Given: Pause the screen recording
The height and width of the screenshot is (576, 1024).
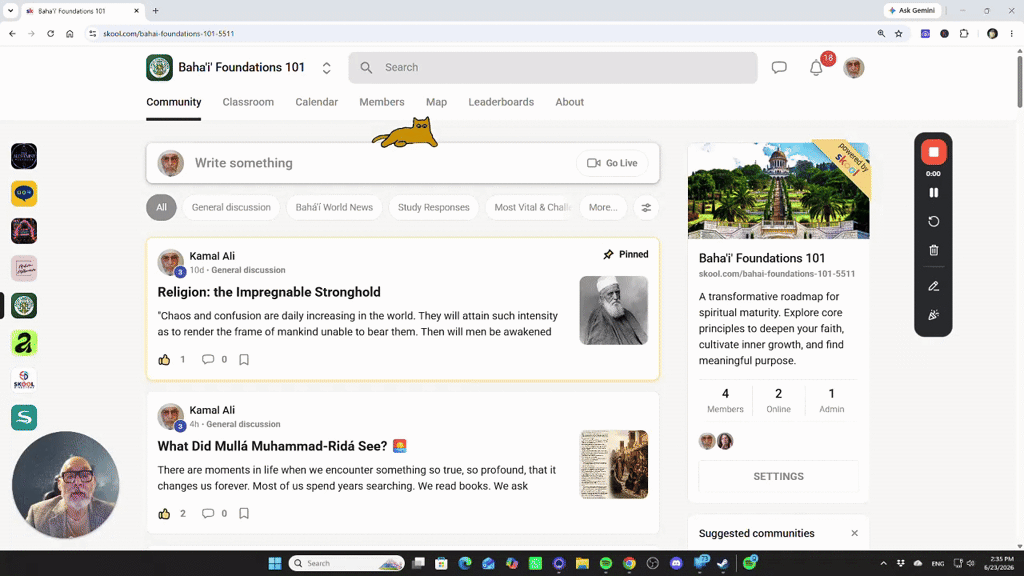Looking at the screenshot, I should (933, 193).
